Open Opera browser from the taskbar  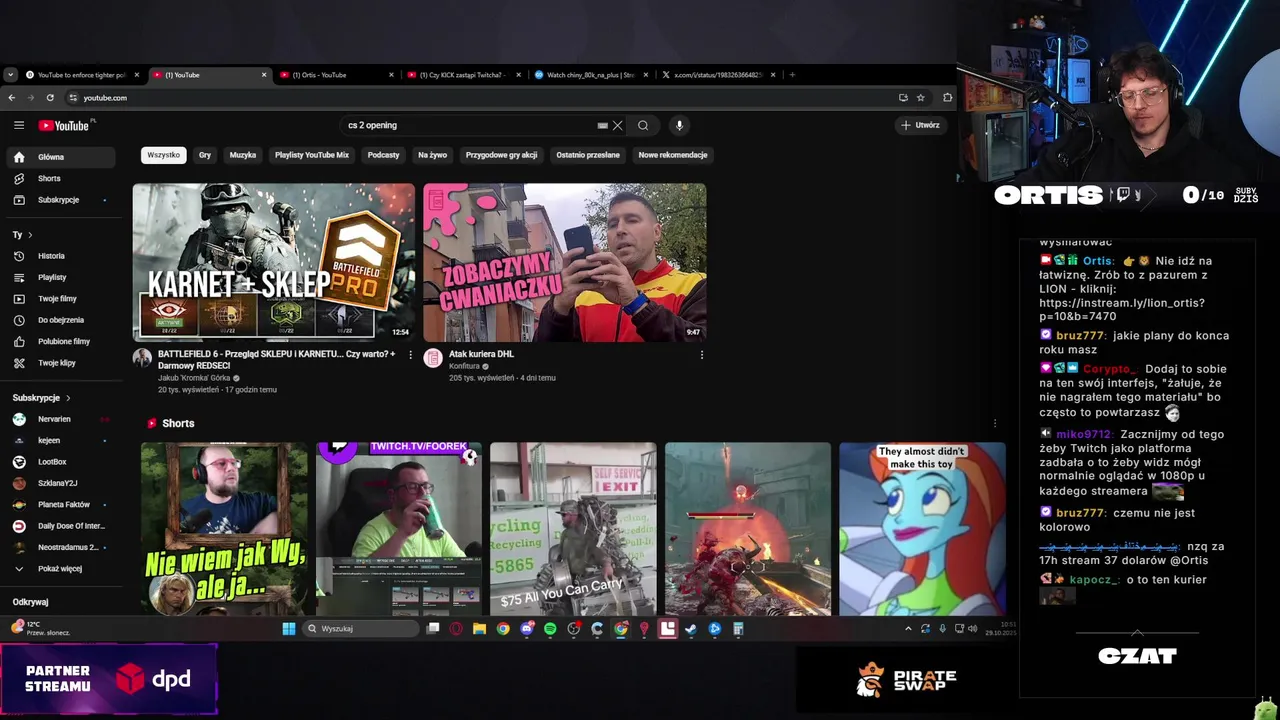pyautogui.click(x=456, y=629)
